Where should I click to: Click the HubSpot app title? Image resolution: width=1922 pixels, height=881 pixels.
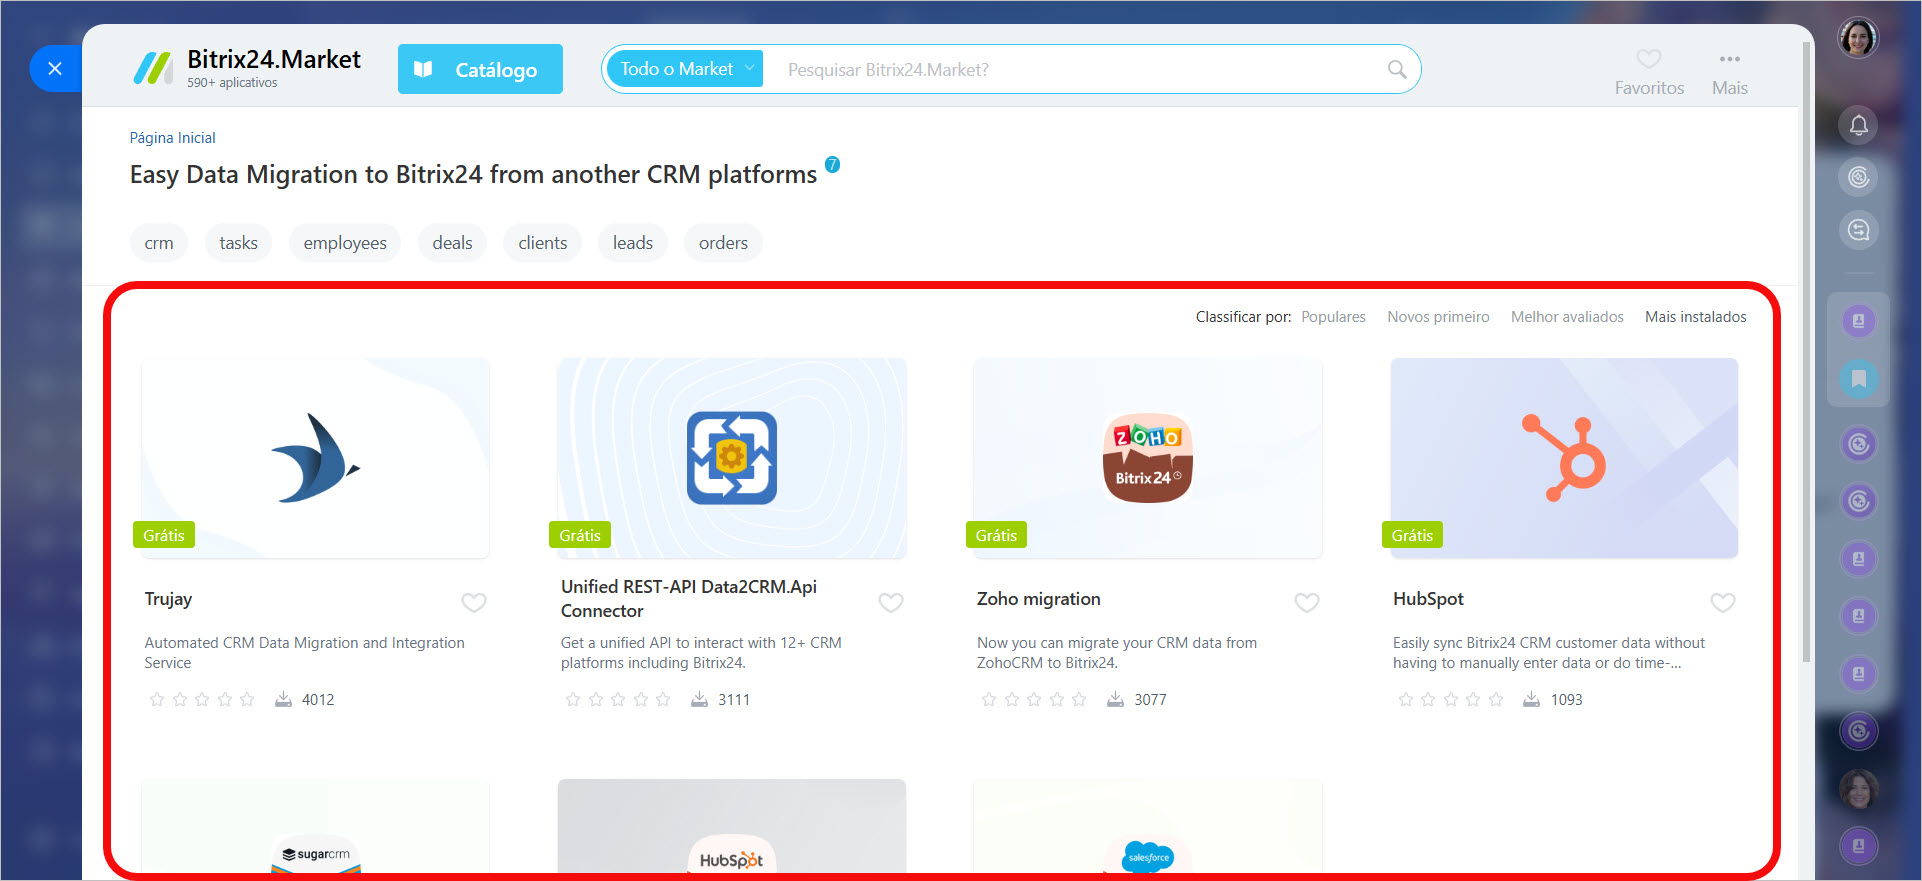1428,599
